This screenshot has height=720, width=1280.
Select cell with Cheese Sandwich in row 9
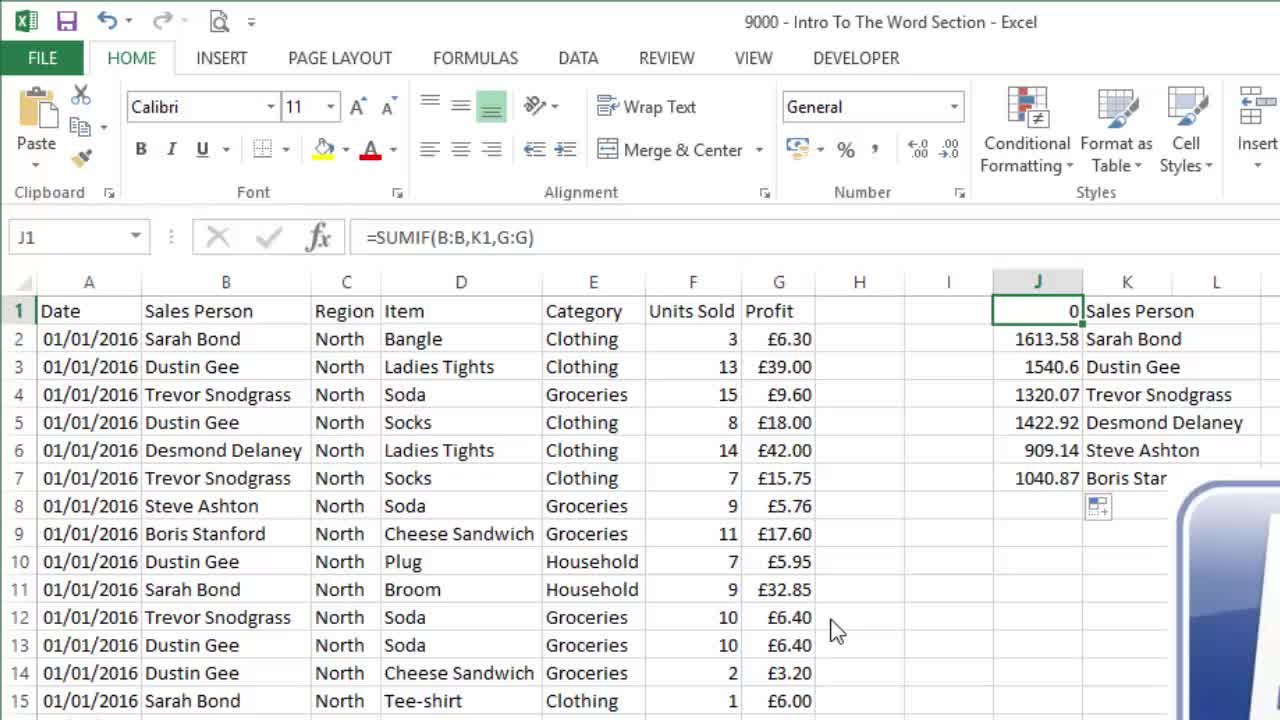pyautogui.click(x=460, y=534)
